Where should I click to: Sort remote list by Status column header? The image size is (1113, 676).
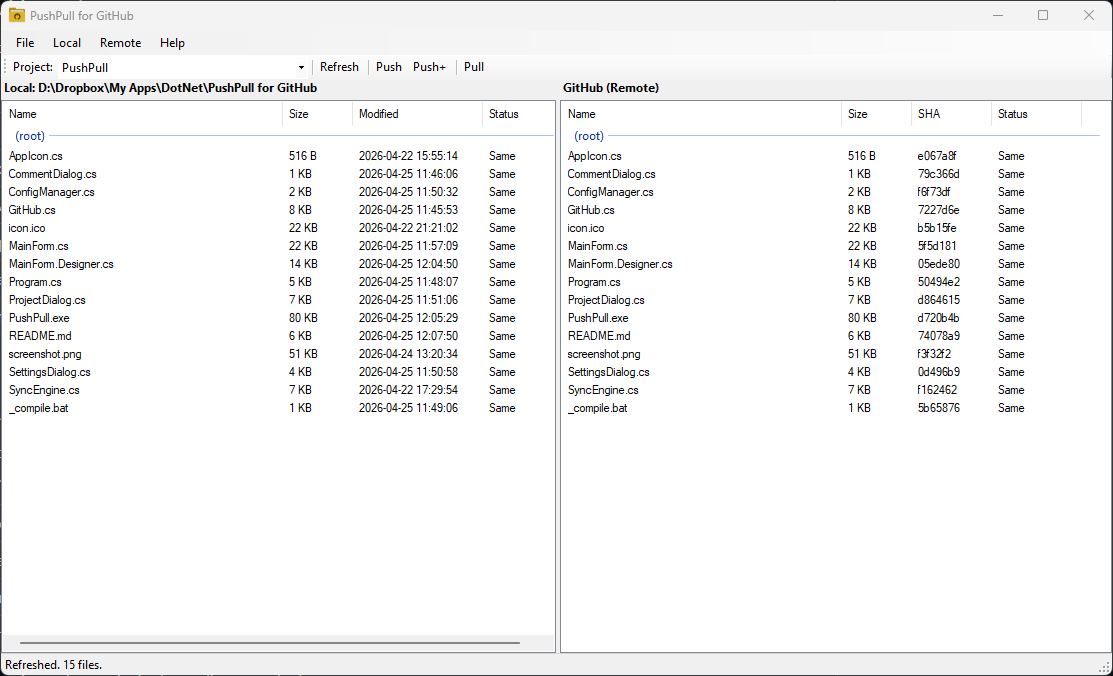coord(1036,114)
